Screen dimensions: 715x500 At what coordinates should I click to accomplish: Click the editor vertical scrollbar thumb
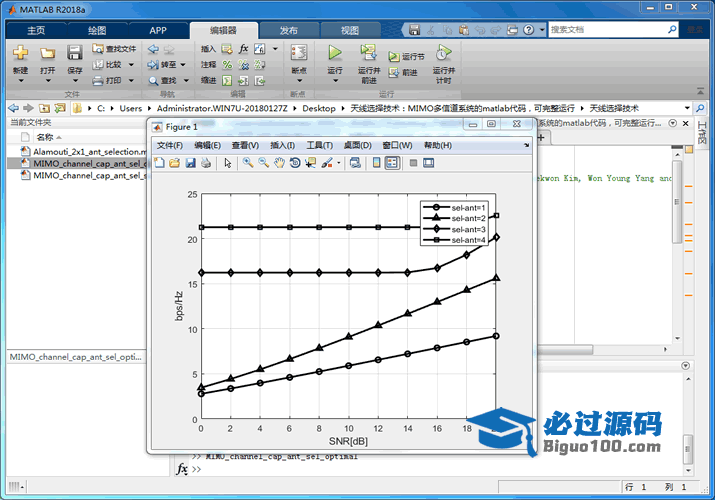coord(677,201)
